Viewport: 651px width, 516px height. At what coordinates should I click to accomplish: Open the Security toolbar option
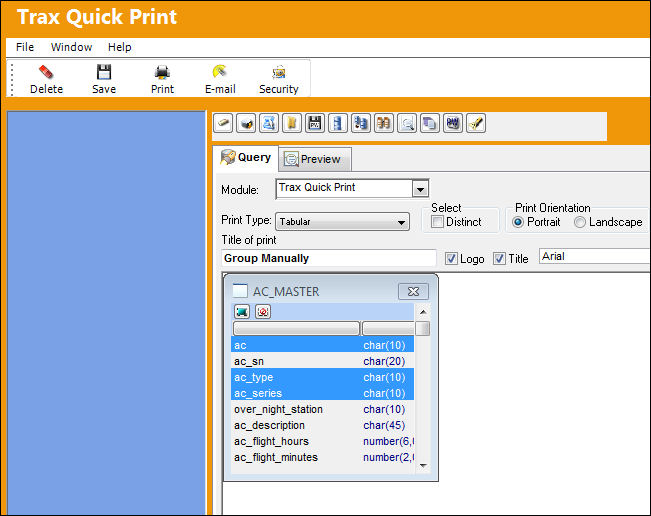click(x=279, y=79)
